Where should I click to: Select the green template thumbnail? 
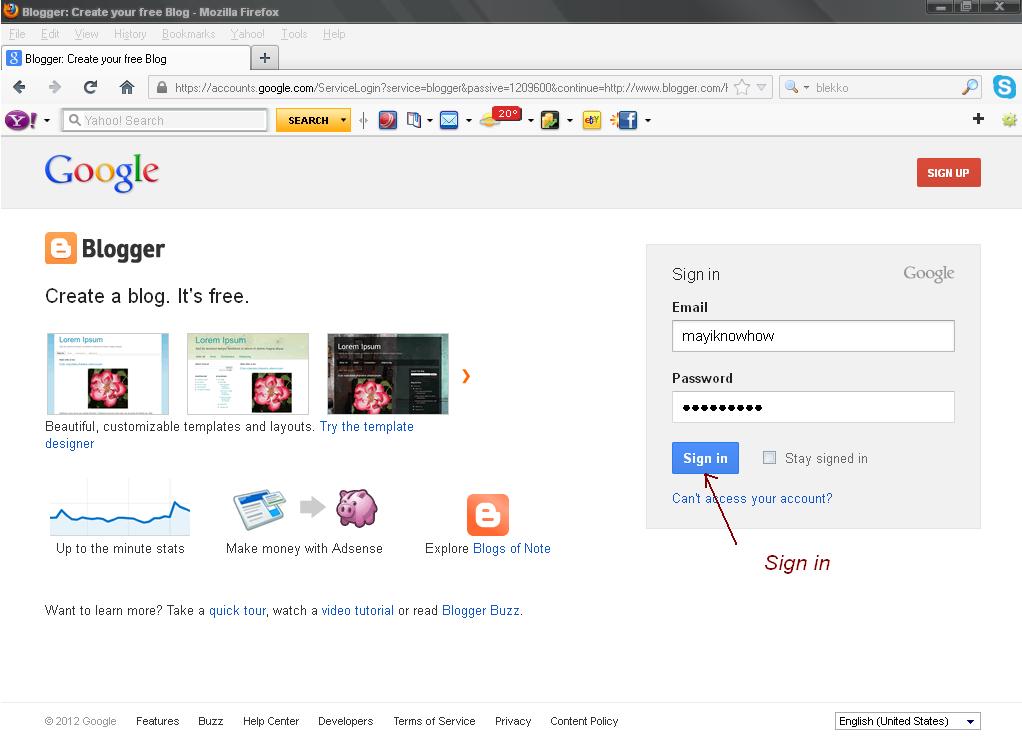tap(248, 374)
